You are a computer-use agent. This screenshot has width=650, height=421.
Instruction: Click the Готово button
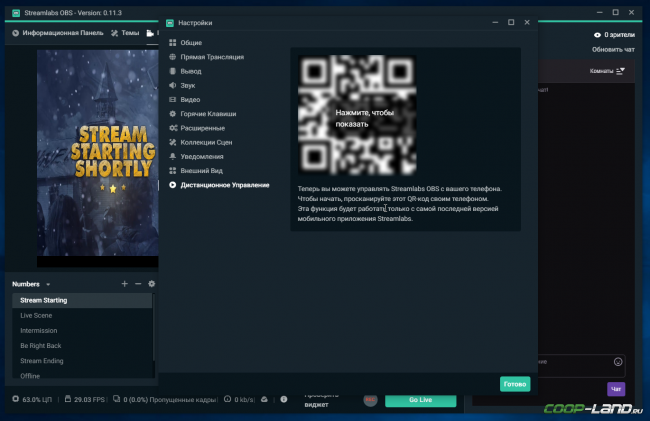pos(515,384)
